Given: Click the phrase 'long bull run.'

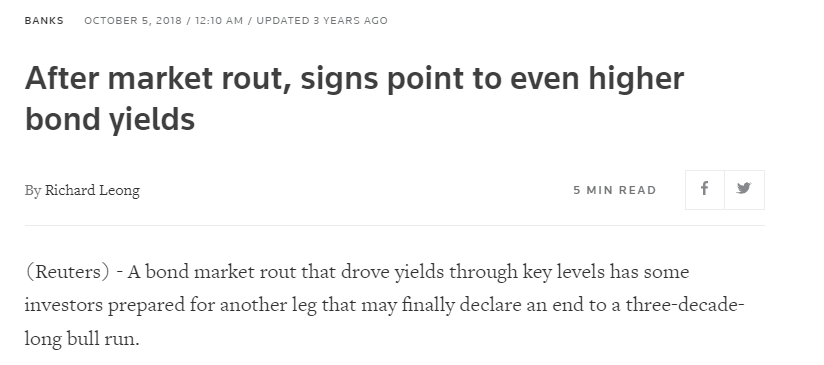Looking at the screenshot, I should point(82,339).
